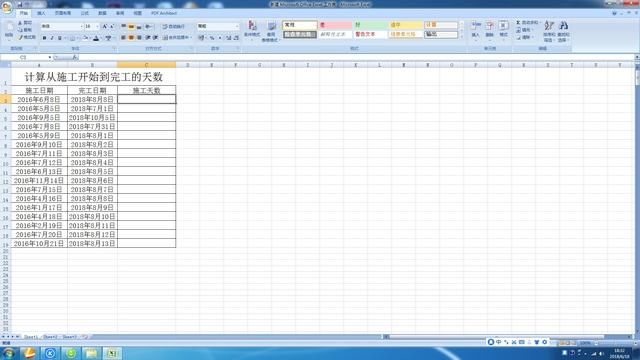
Task: Click the Insert Function fx button
Action: click(75, 58)
